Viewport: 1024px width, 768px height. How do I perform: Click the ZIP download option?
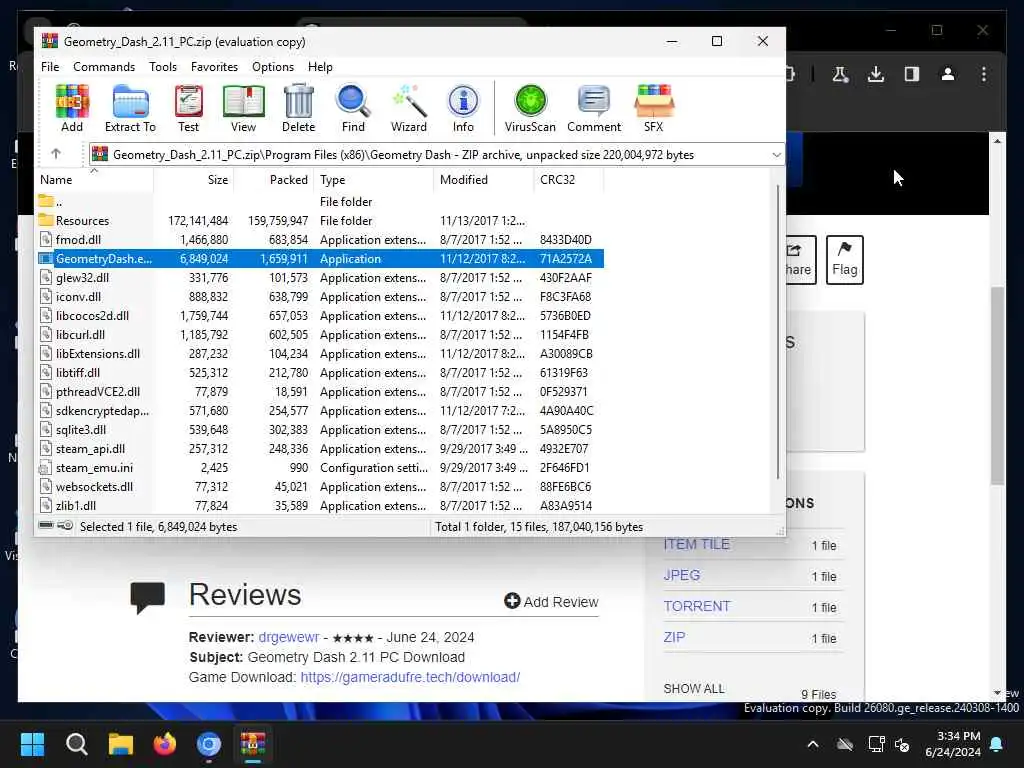coord(674,637)
